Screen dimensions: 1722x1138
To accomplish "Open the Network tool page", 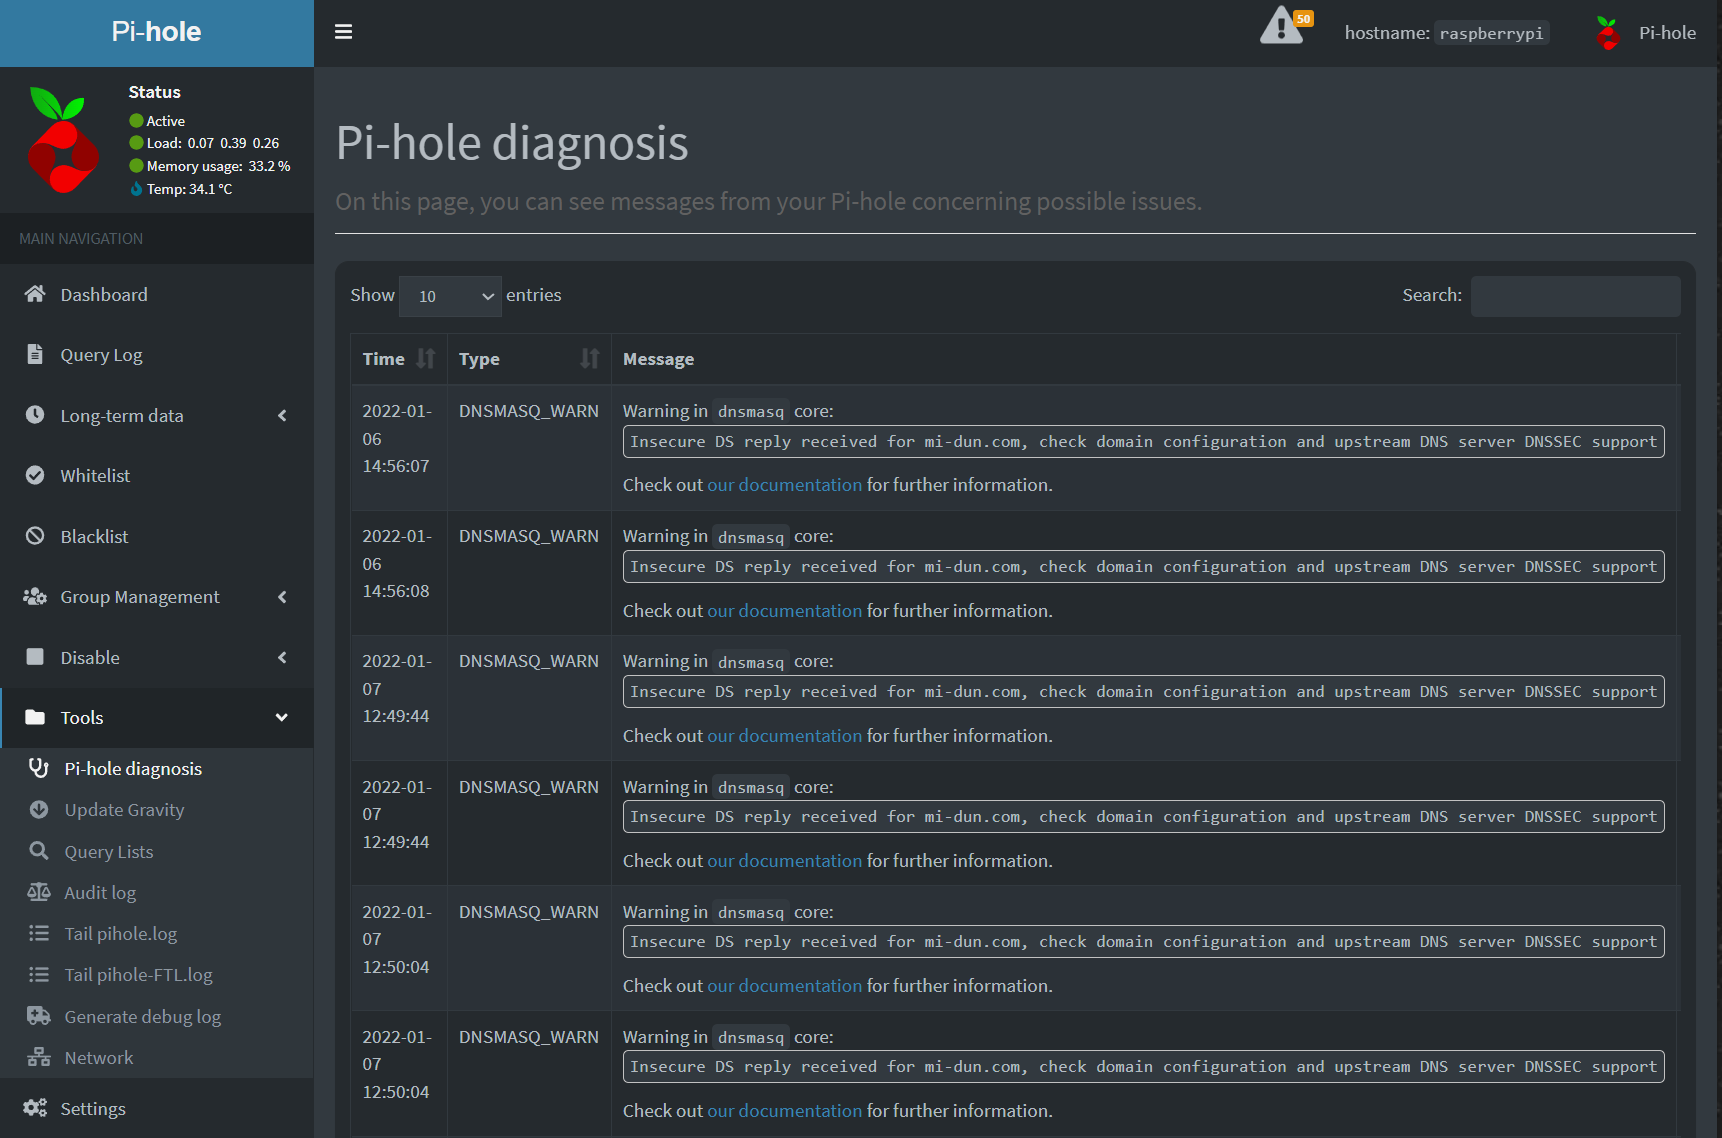I will click(99, 1057).
